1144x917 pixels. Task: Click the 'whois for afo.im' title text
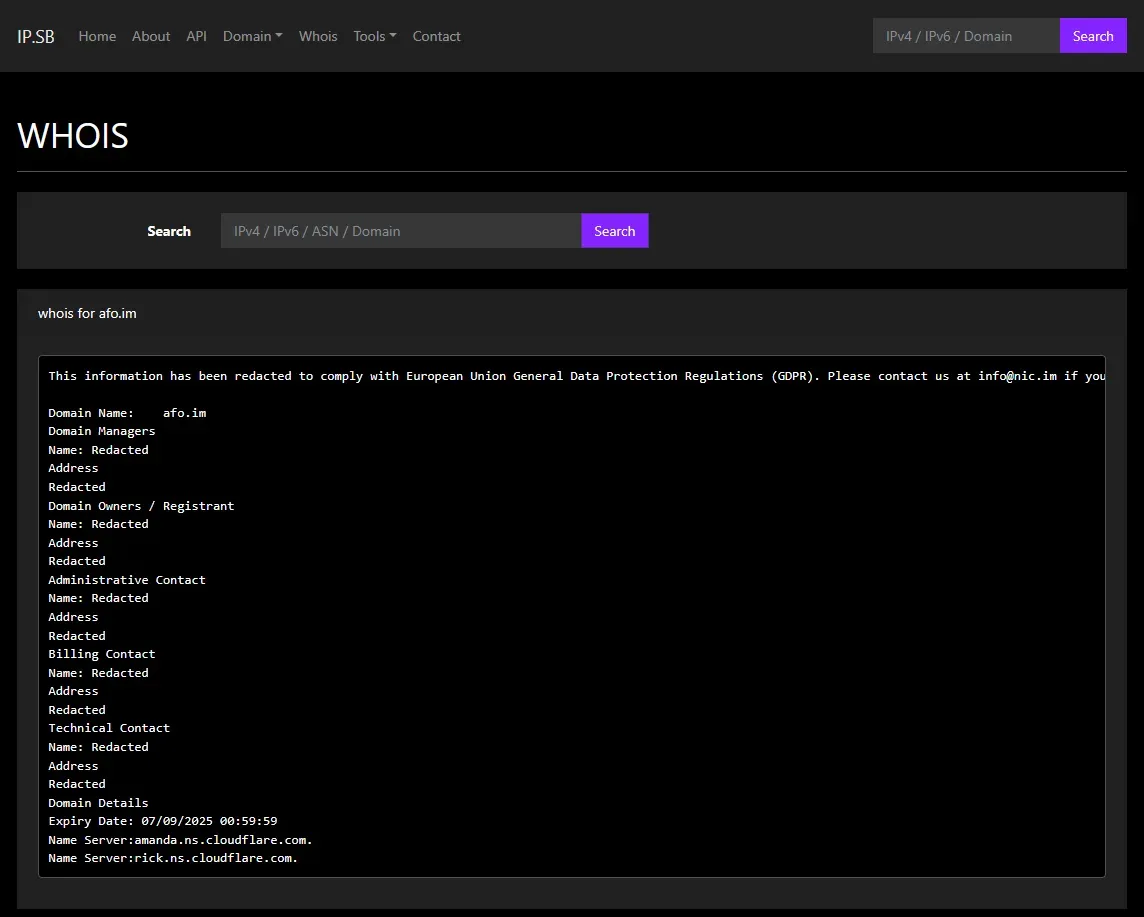click(x=87, y=313)
